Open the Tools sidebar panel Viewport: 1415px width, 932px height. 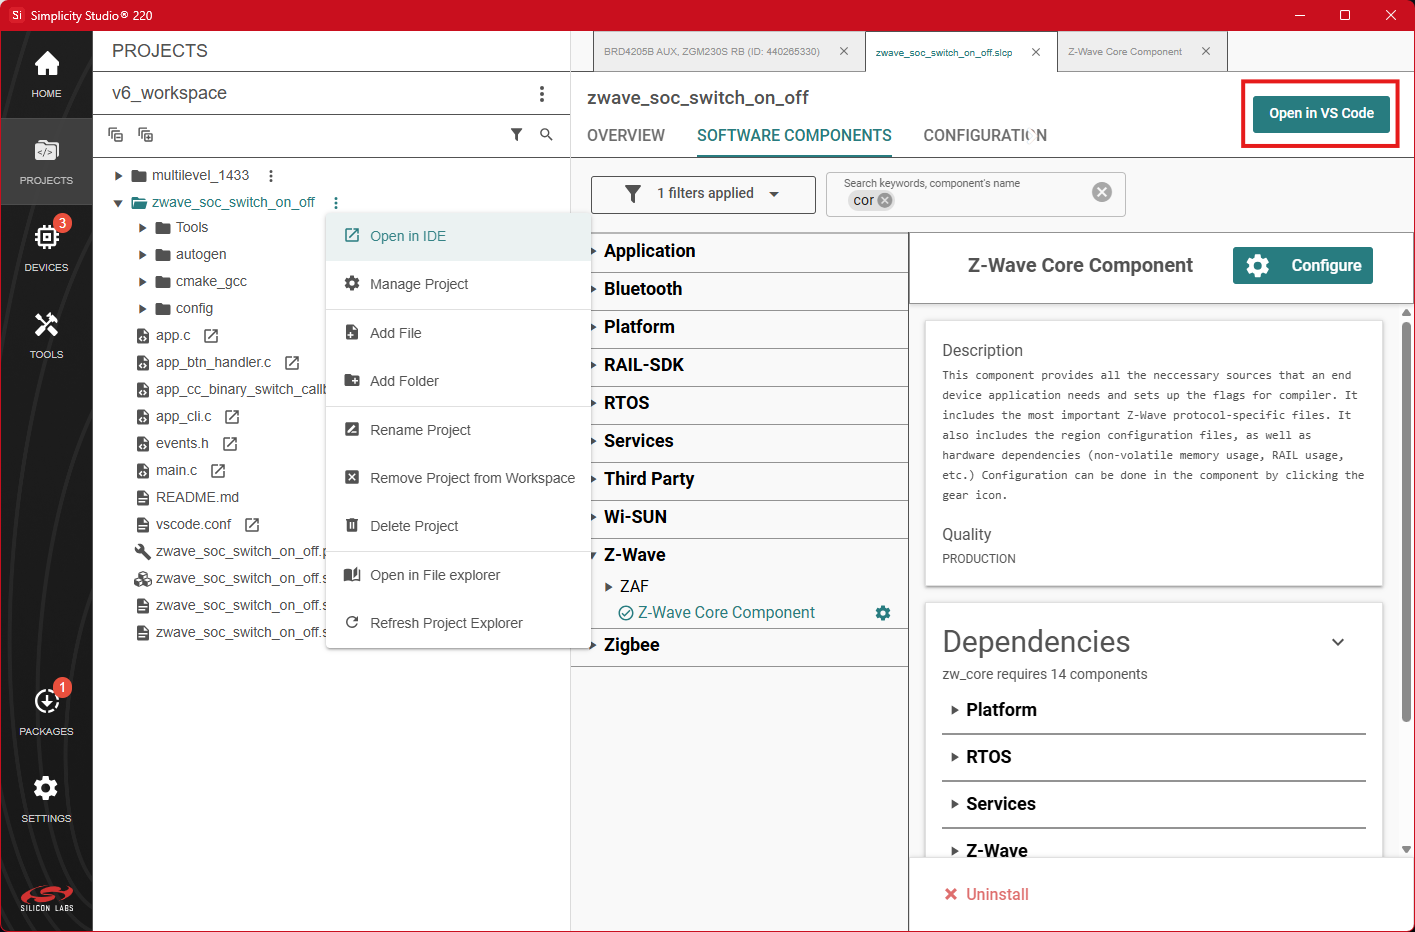46,334
